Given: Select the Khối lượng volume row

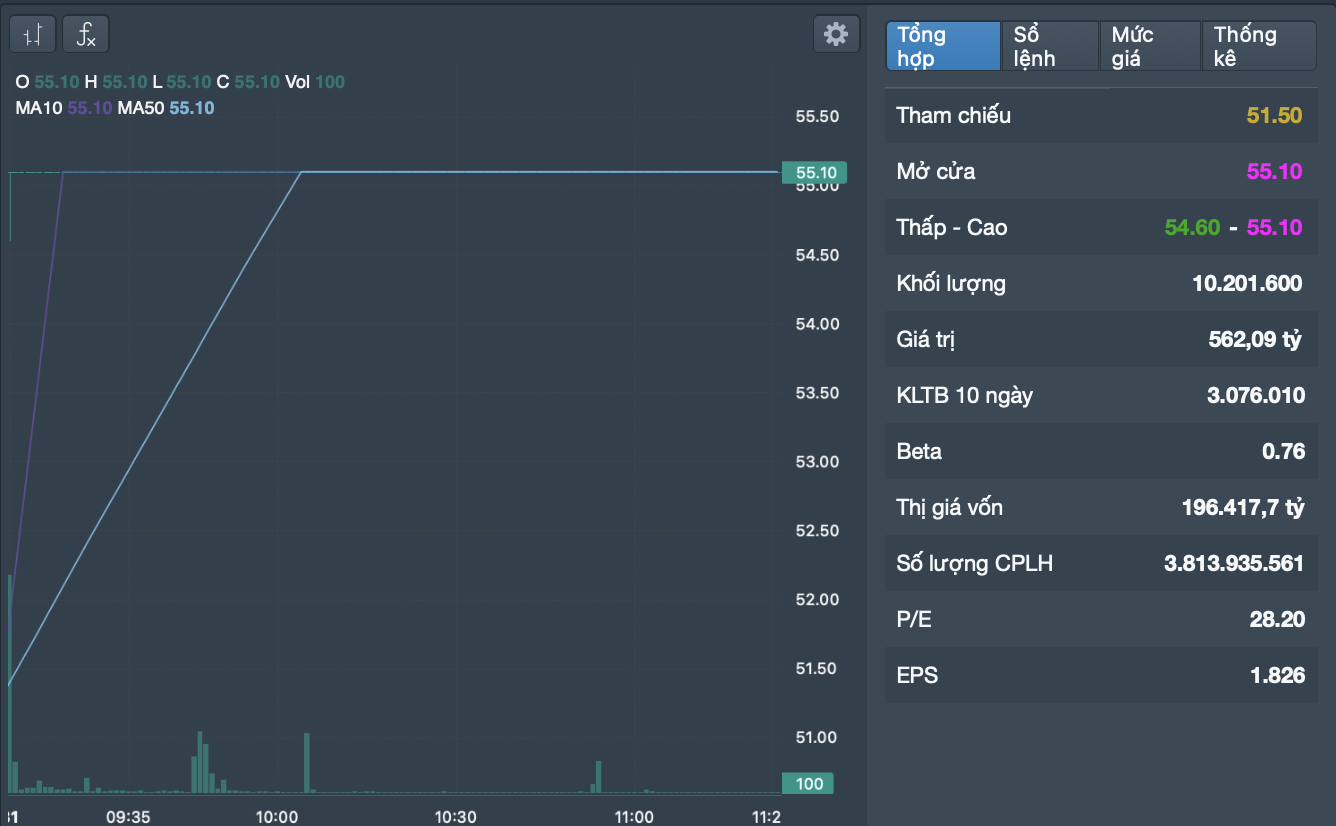Looking at the screenshot, I should (1100, 284).
